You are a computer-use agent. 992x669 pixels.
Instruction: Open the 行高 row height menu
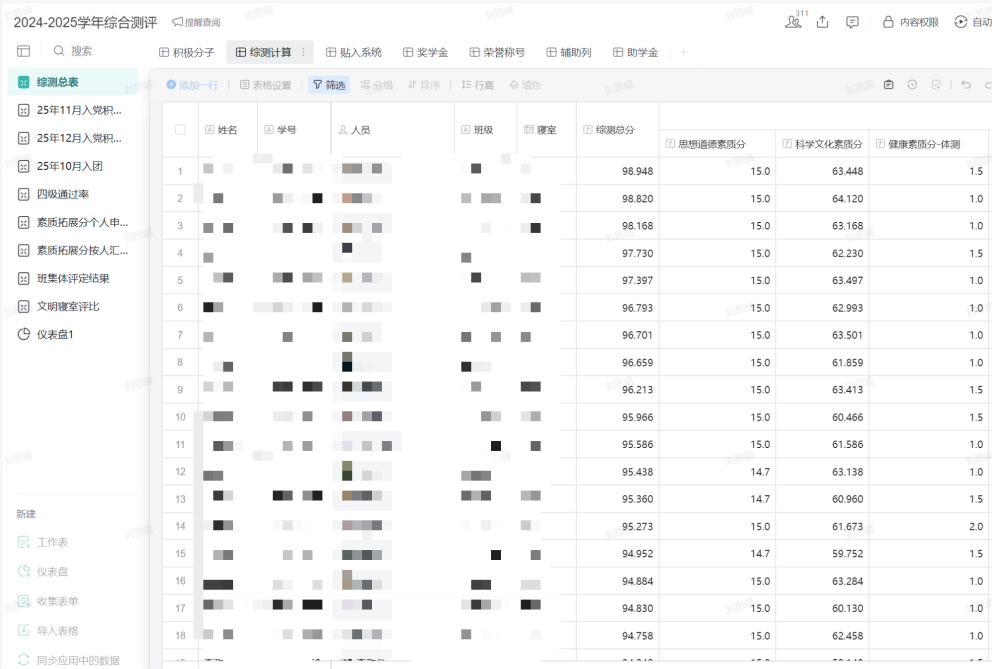477,85
